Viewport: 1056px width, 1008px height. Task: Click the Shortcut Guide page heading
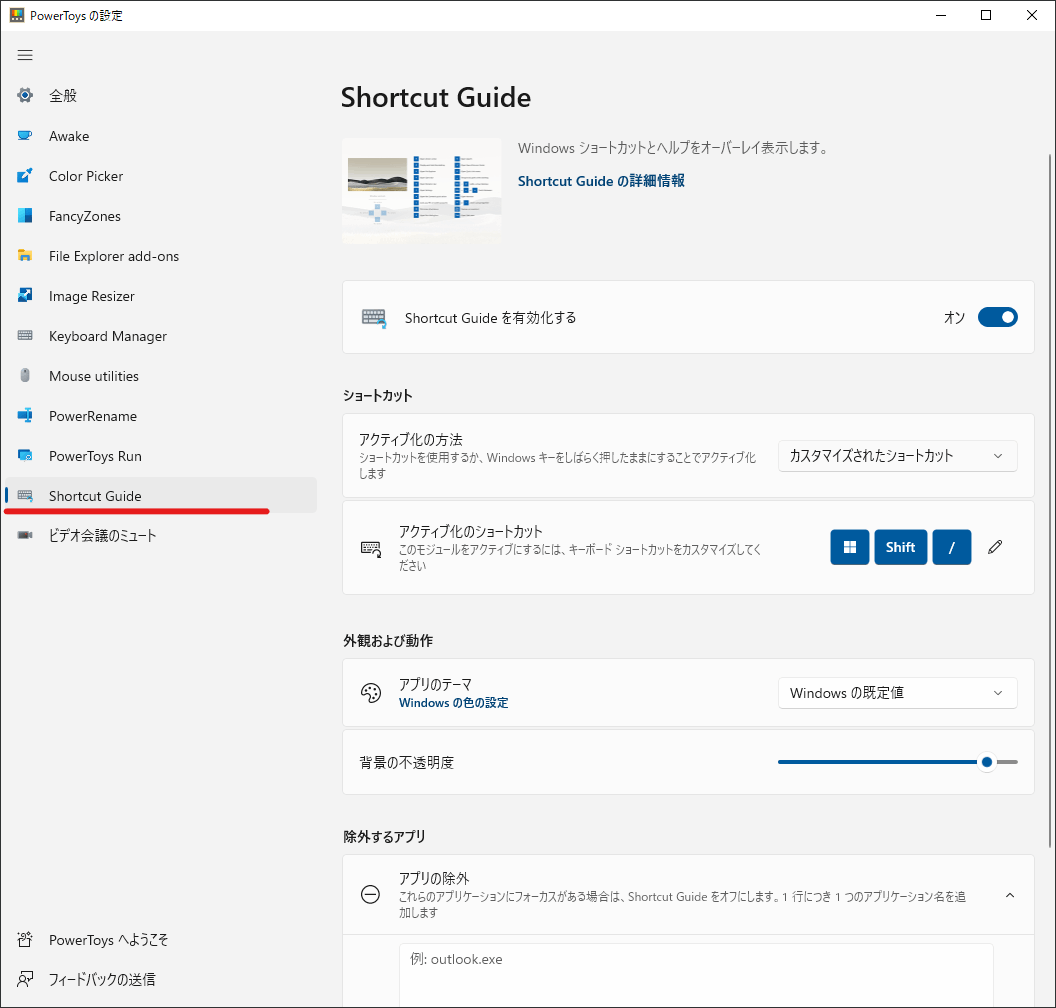tap(436, 97)
